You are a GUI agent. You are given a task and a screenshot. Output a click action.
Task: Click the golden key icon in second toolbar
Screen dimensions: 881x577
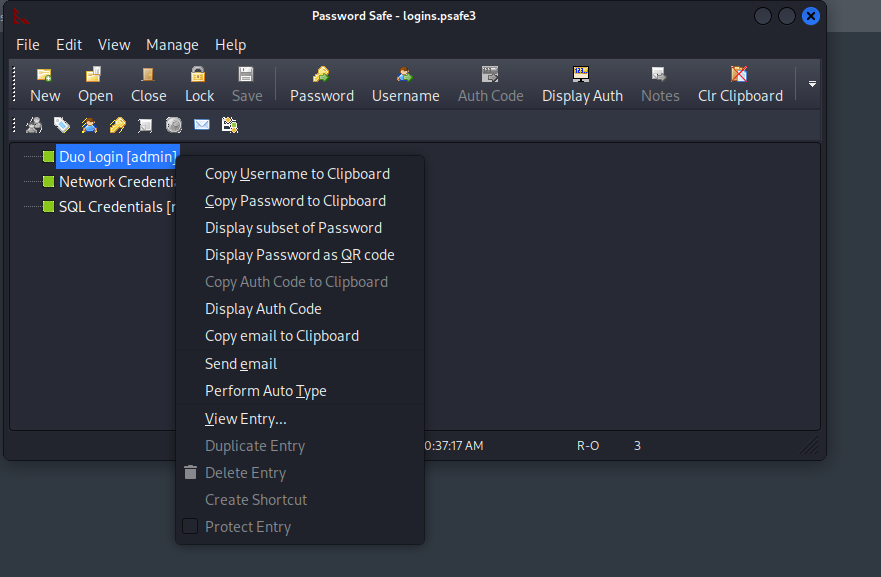117,125
